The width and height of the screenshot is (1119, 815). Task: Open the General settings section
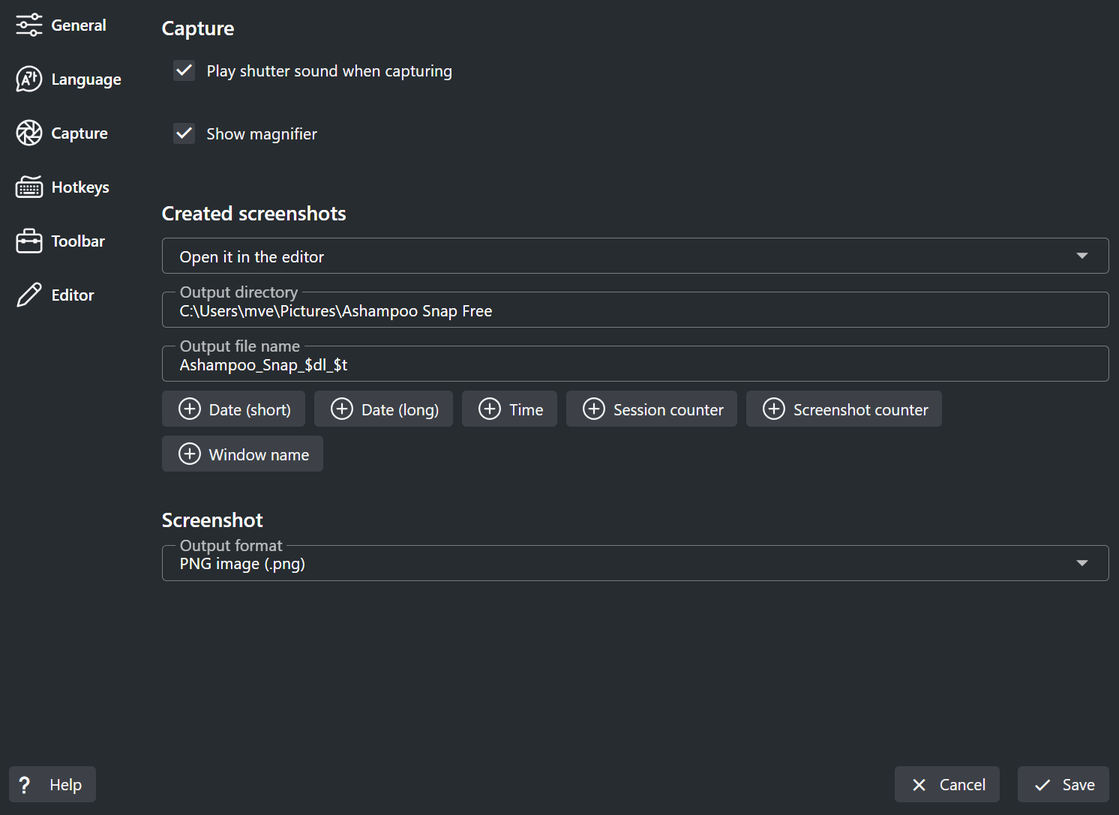click(61, 25)
